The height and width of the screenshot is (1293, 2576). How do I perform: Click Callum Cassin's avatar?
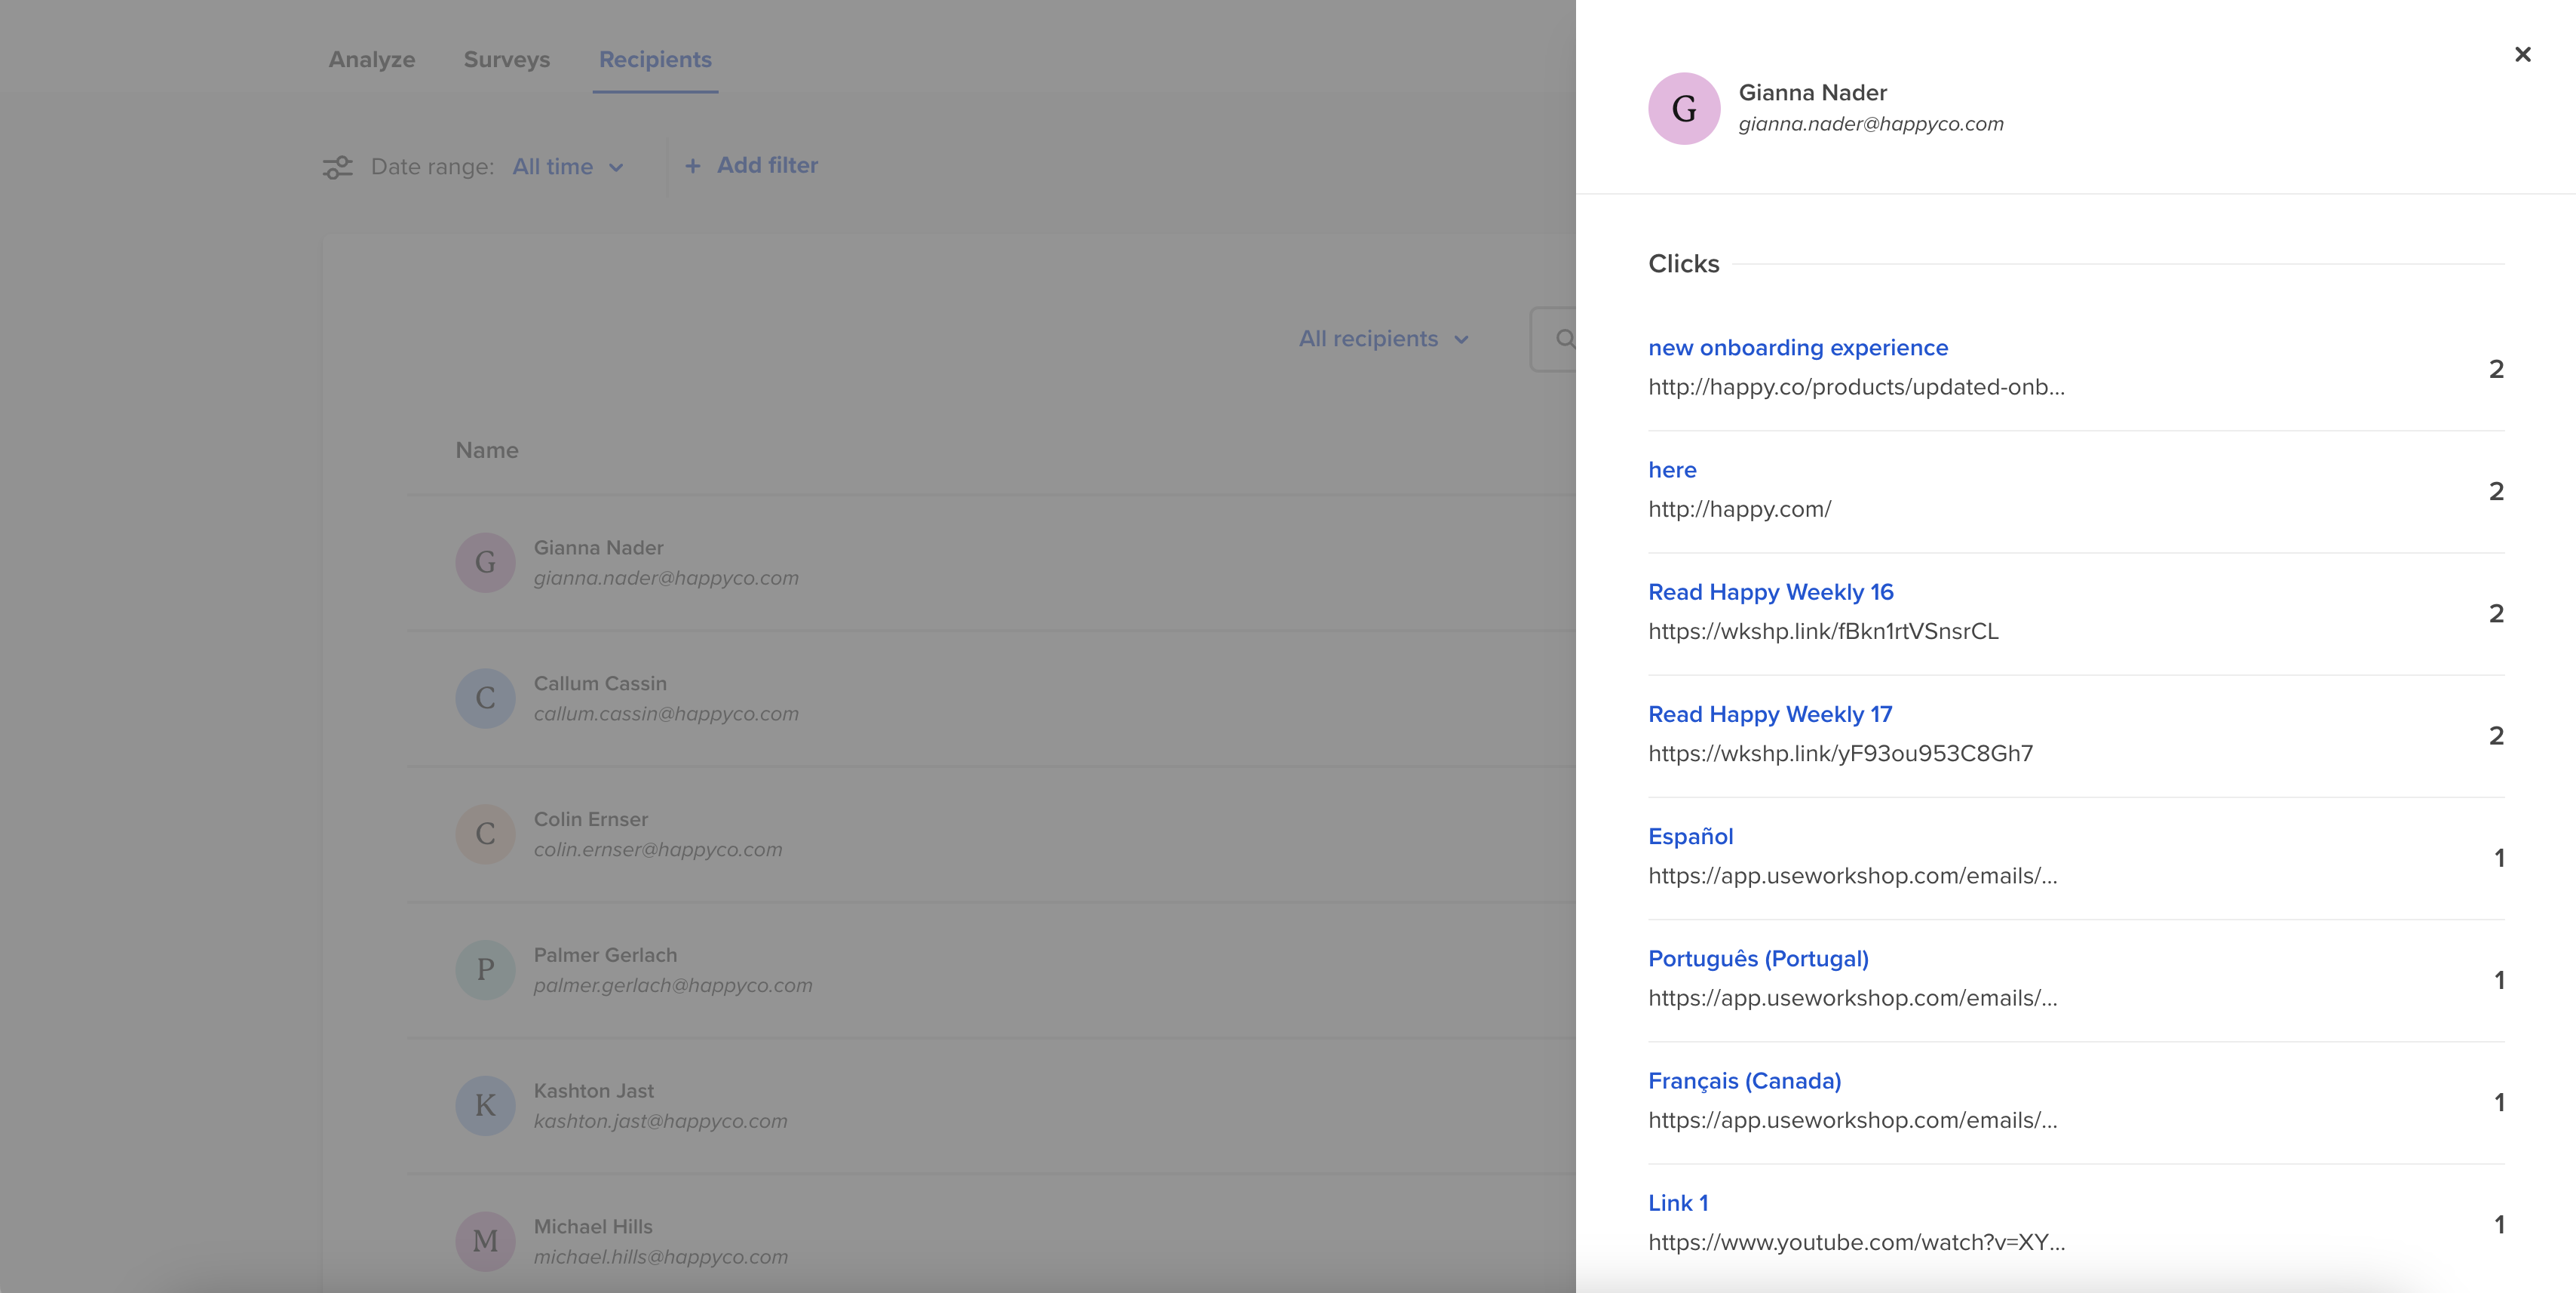(x=485, y=698)
